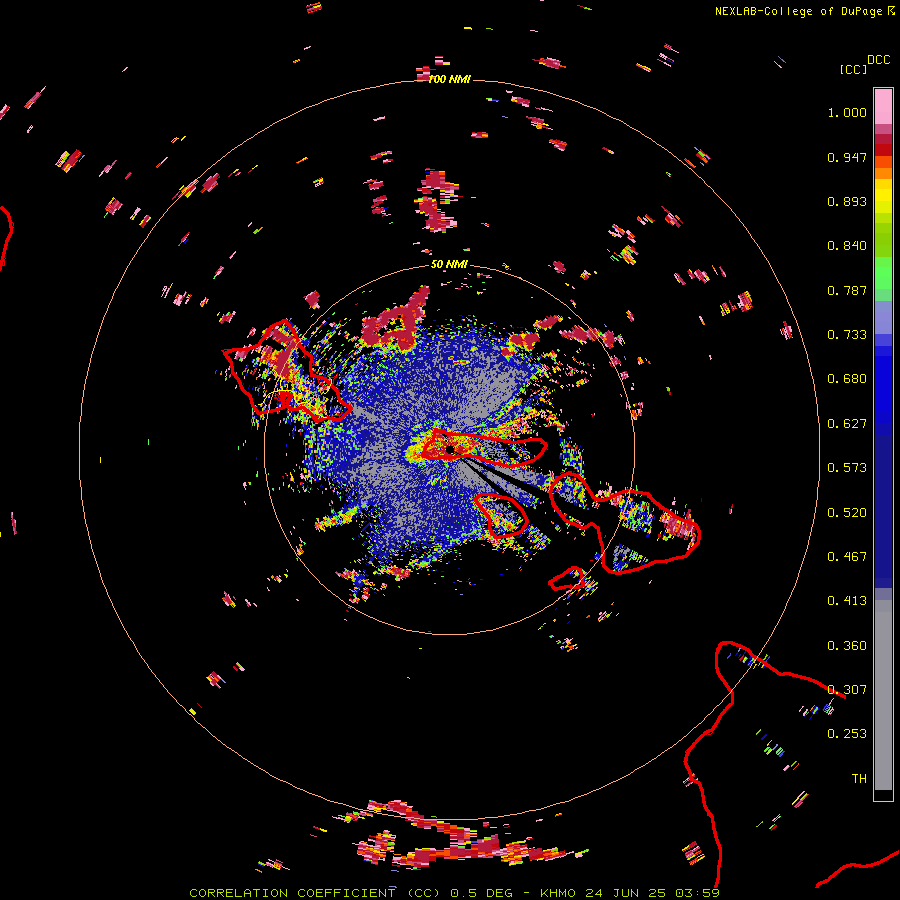Image resolution: width=900 pixels, height=900 pixels.
Task: Pick the bright green band of the scale
Action: 883,273
